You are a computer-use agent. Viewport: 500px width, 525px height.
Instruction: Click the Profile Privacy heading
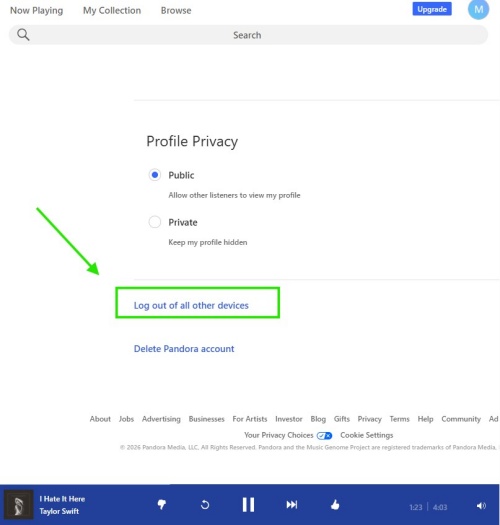click(x=192, y=142)
